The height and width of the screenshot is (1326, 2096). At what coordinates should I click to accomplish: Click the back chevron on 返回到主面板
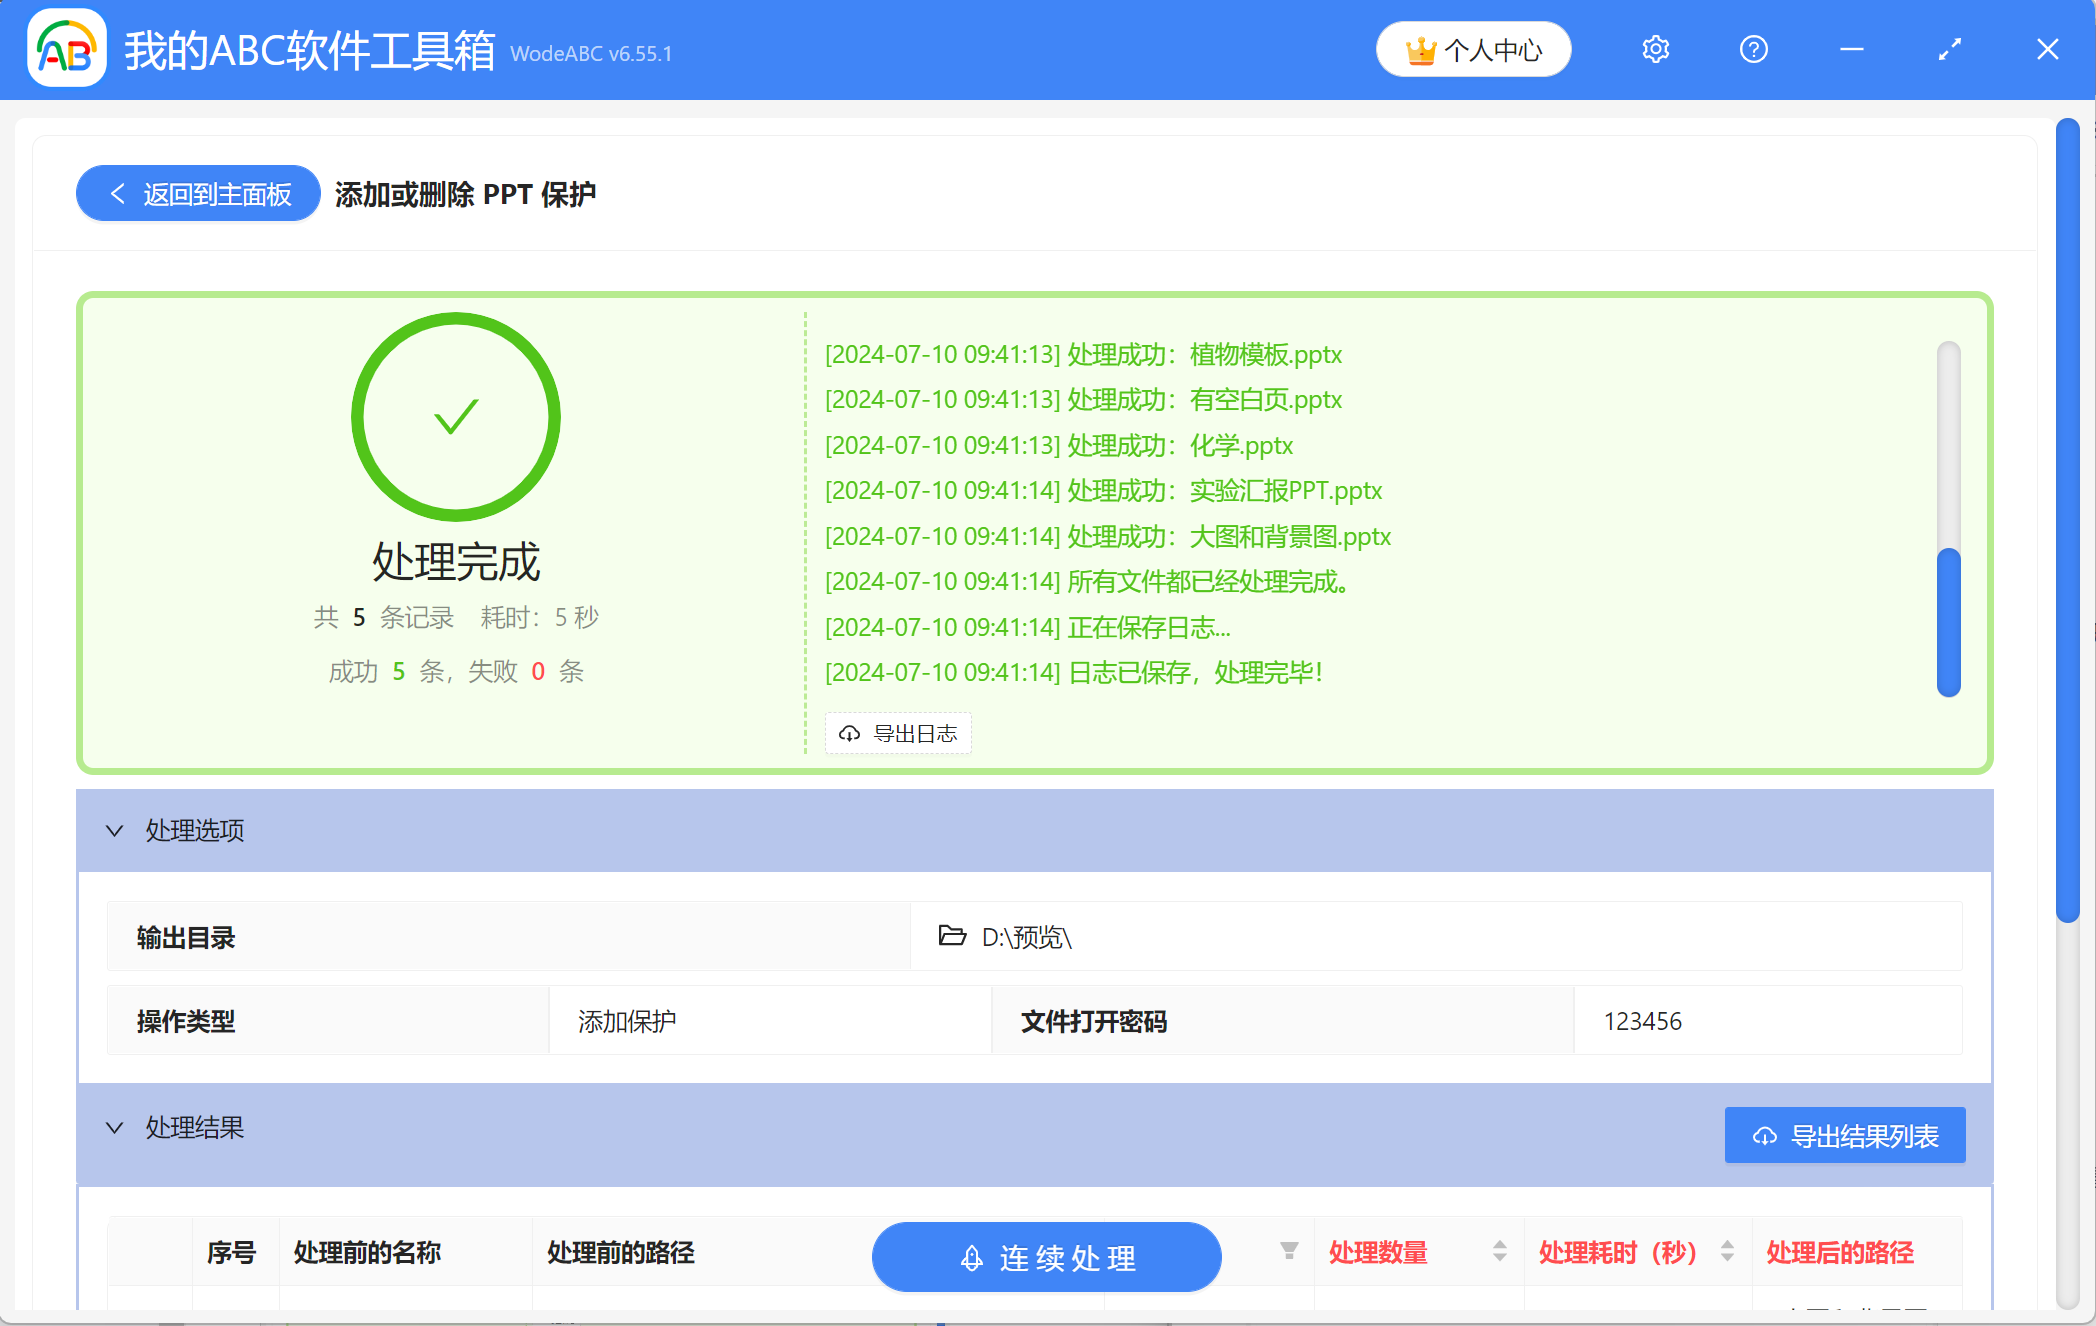click(116, 193)
